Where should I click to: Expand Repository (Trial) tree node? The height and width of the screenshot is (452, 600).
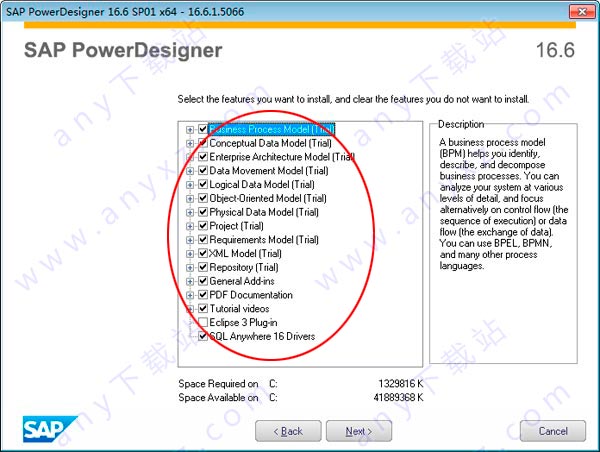(190, 268)
